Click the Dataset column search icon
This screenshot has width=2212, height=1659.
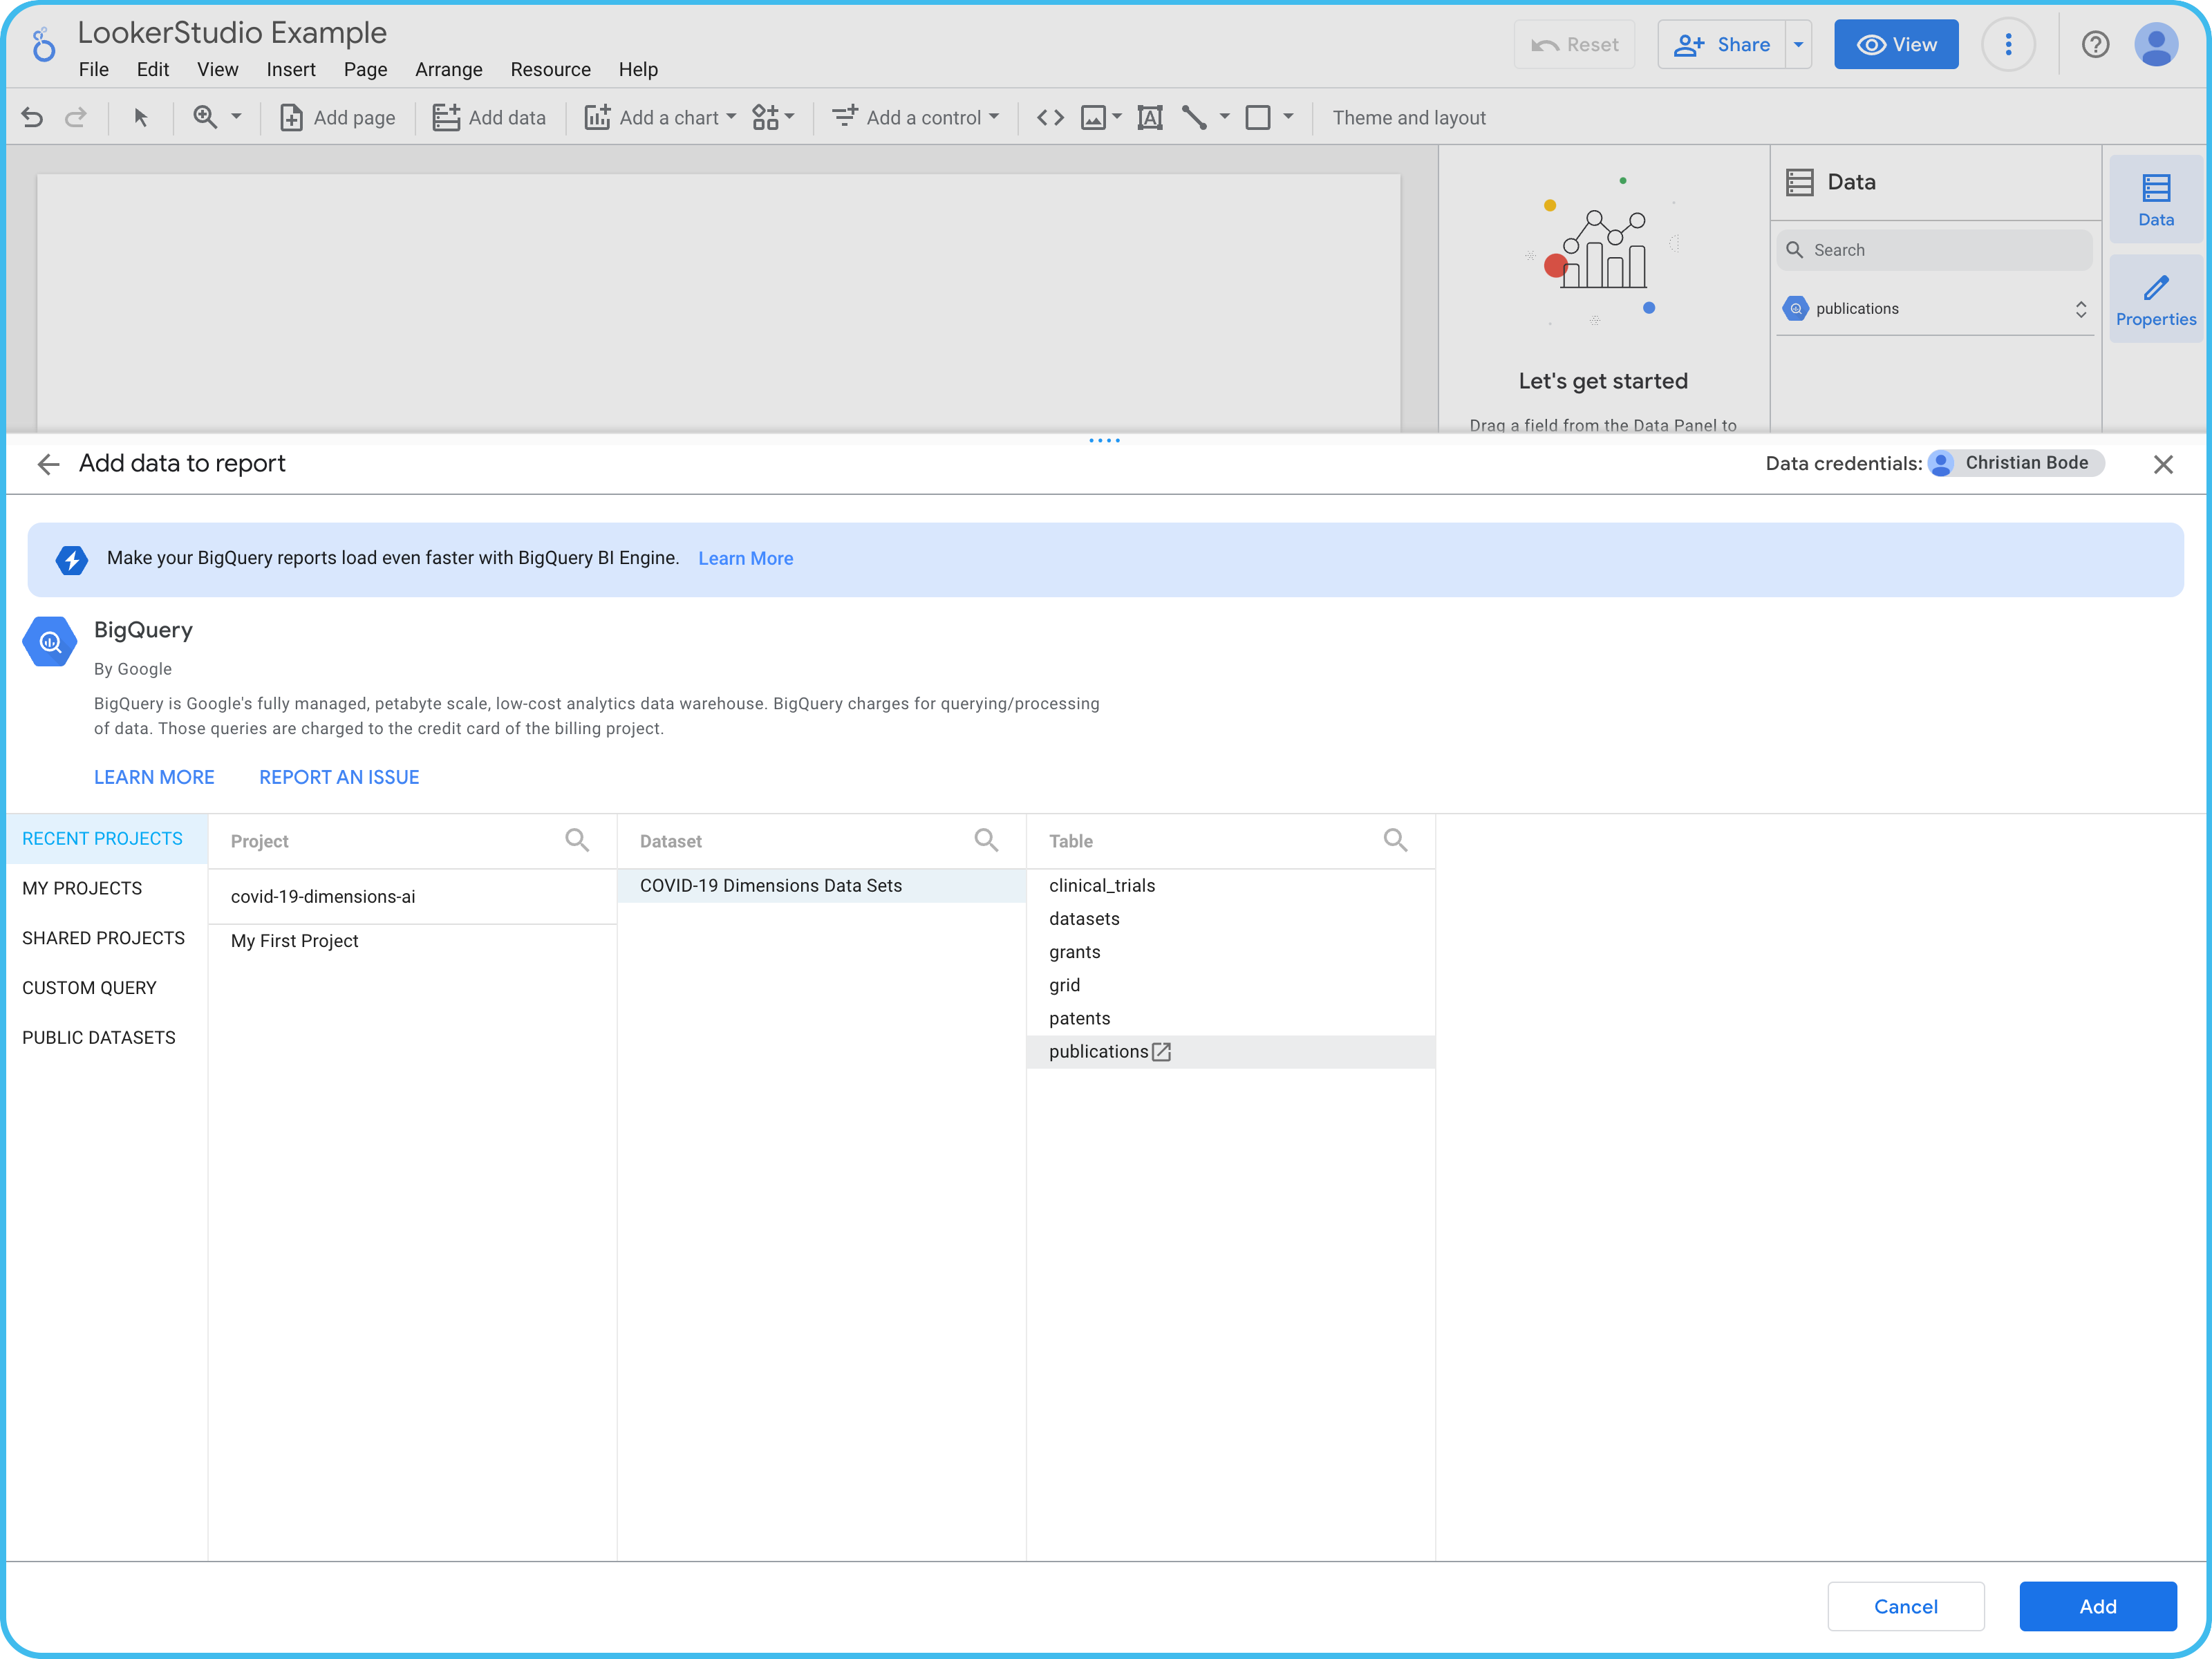point(986,840)
